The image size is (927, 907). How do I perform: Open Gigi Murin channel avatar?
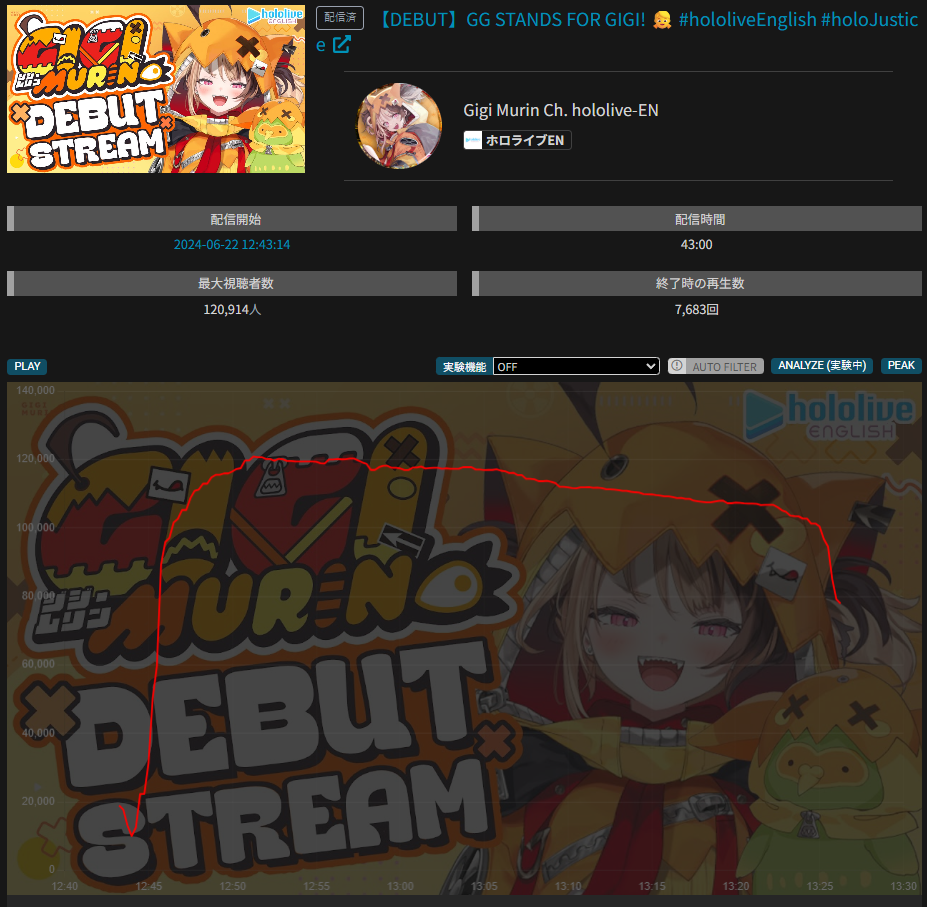coord(400,125)
